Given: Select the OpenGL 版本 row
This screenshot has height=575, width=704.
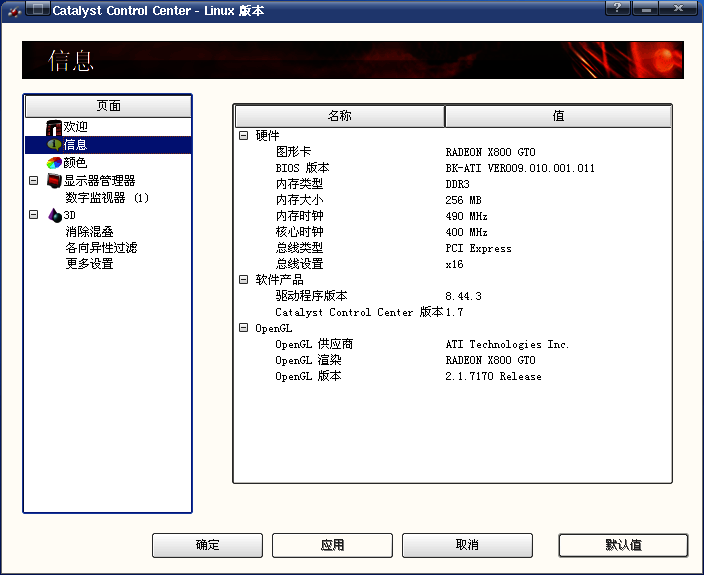Looking at the screenshot, I should 308,376.
